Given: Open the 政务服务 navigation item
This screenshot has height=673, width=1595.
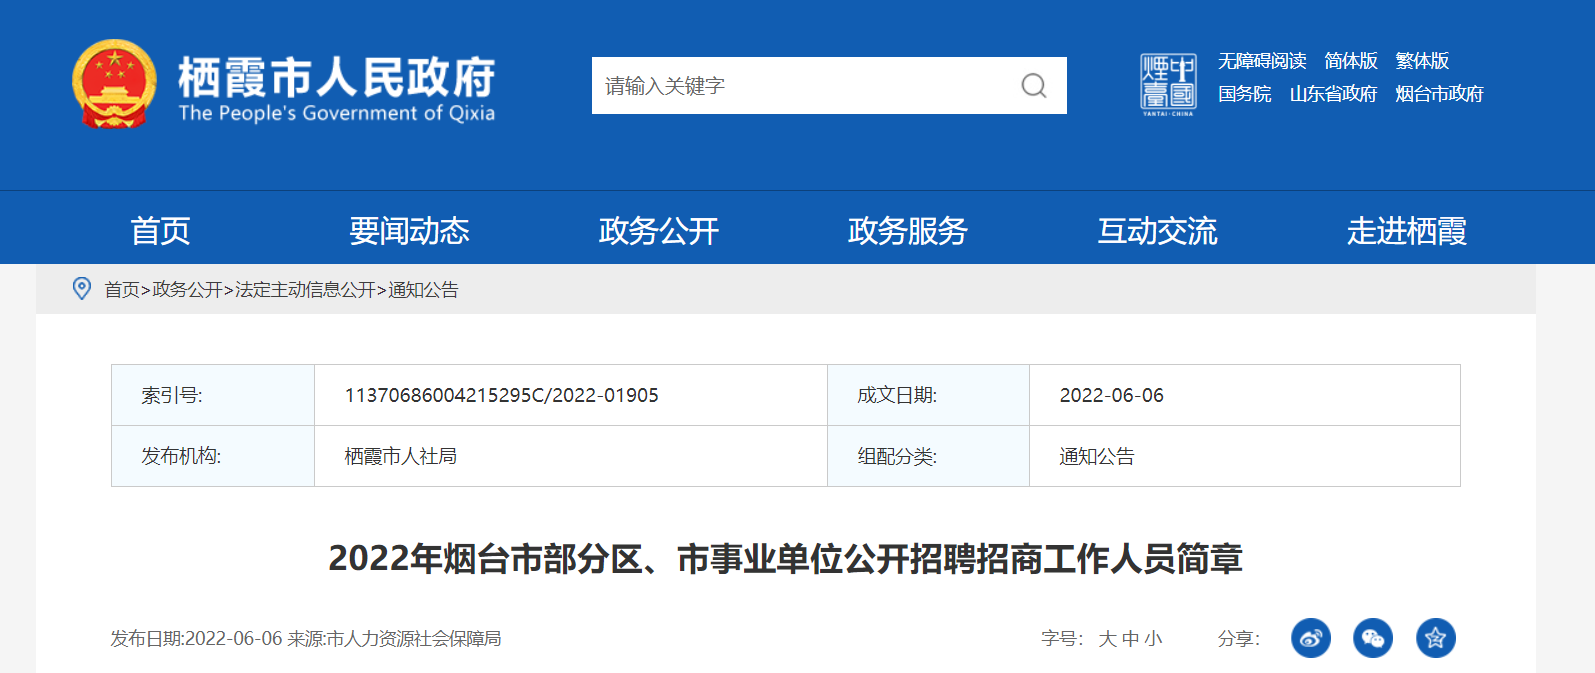Looking at the screenshot, I should point(907,231).
